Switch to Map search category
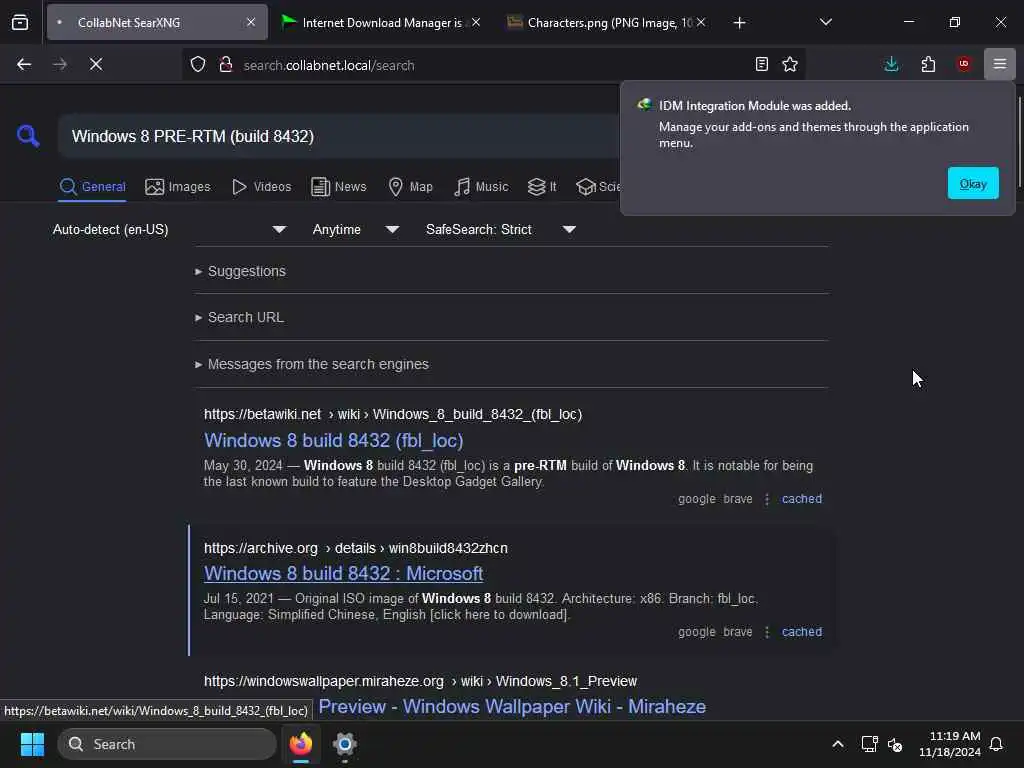Viewport: 1024px width, 768px height. (410, 187)
